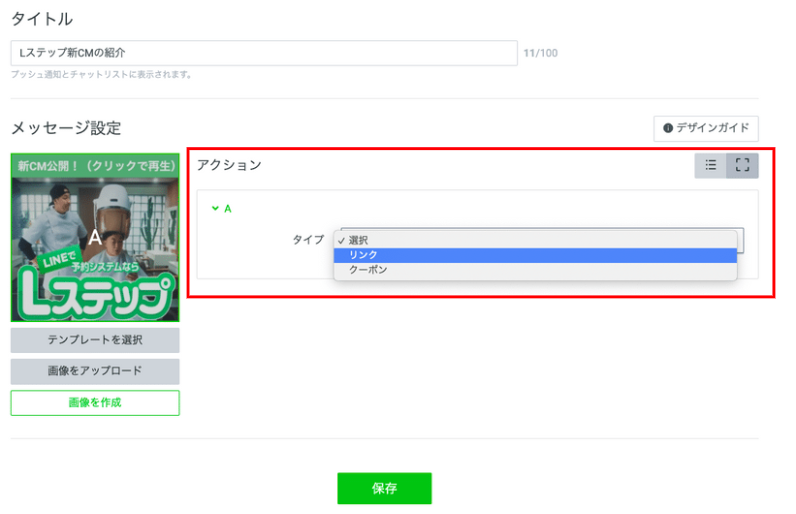Image resolution: width=796 pixels, height=514 pixels.
Task: Open the デザインガイド button
Action: point(706,128)
